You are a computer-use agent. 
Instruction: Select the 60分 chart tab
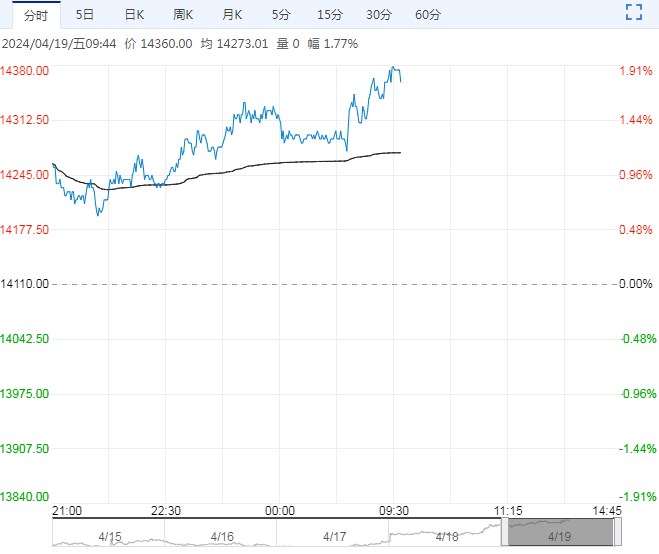pyautogui.click(x=427, y=14)
